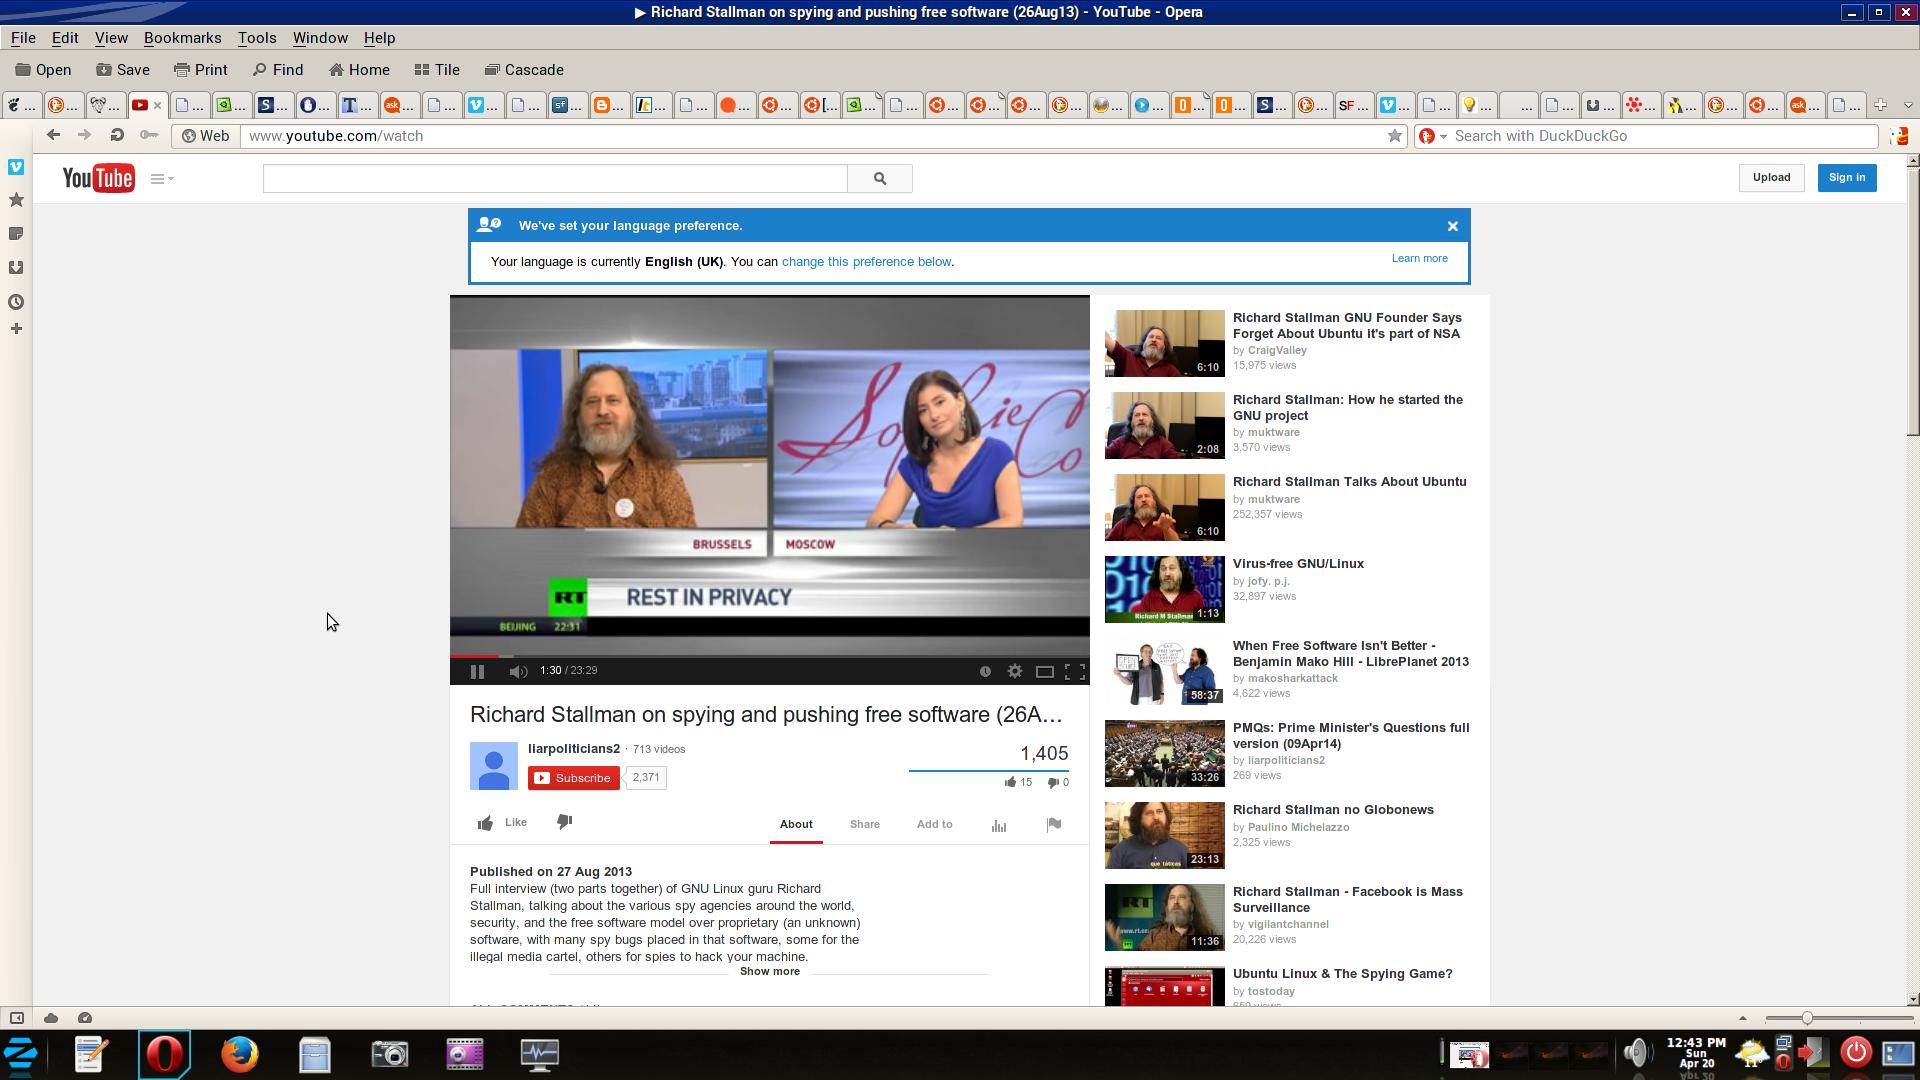Expand description with Show more
Image resolution: width=1920 pixels, height=1080 pixels.
pyautogui.click(x=769, y=972)
